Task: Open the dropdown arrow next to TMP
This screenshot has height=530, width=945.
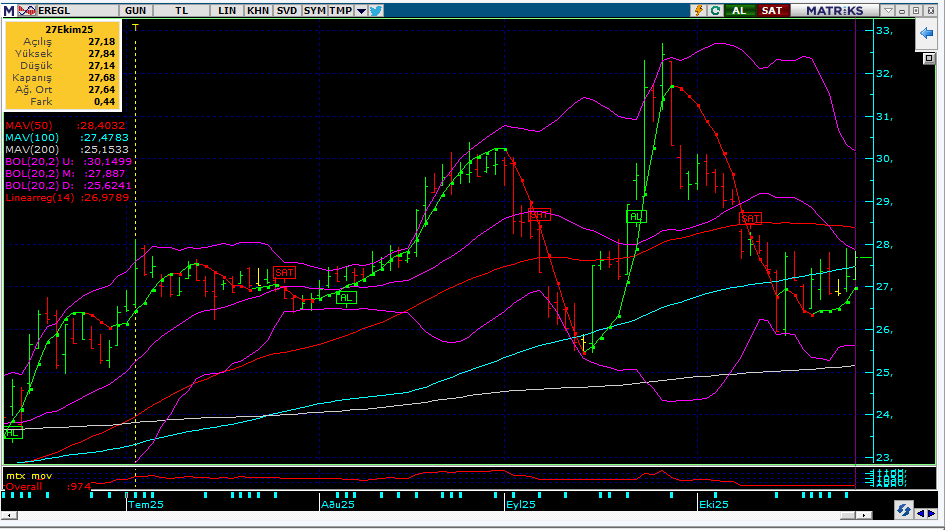Action: 360,10
